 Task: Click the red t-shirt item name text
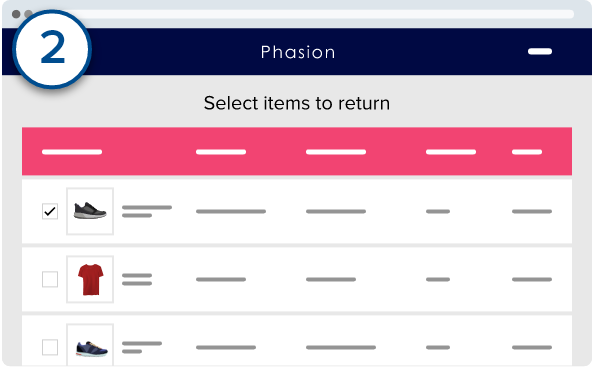(x=137, y=279)
